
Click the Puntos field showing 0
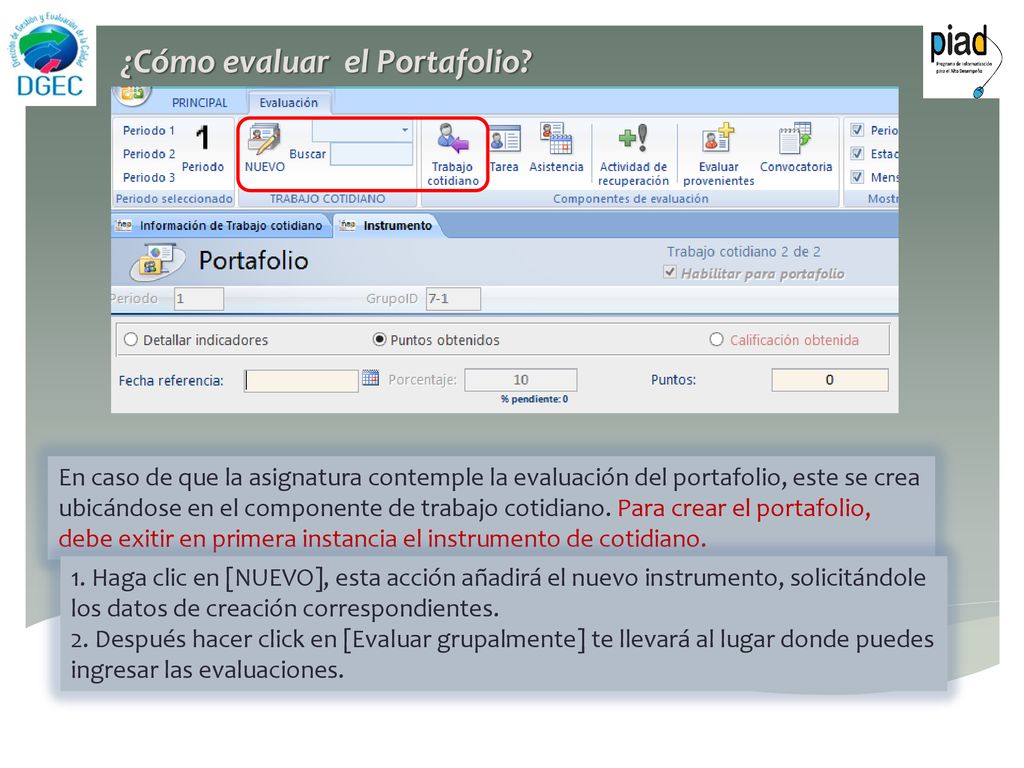(x=829, y=379)
